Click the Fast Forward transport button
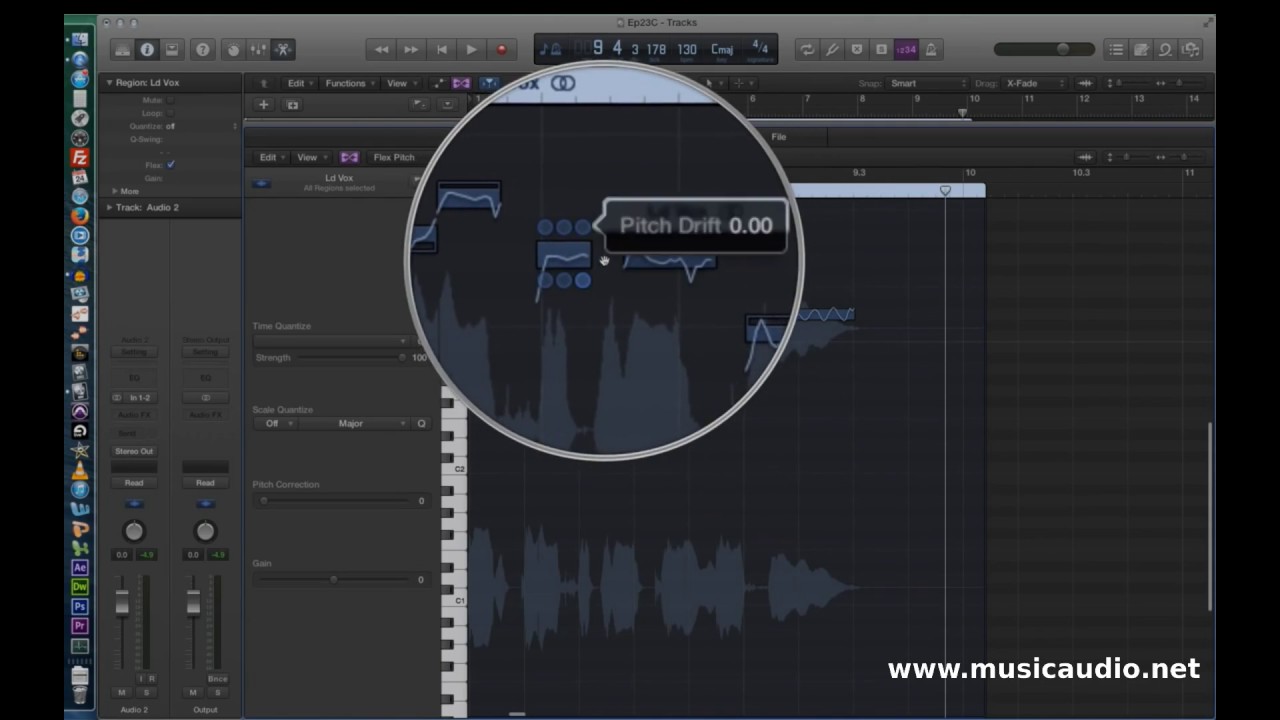Viewport: 1280px width, 720px height. coord(411,49)
